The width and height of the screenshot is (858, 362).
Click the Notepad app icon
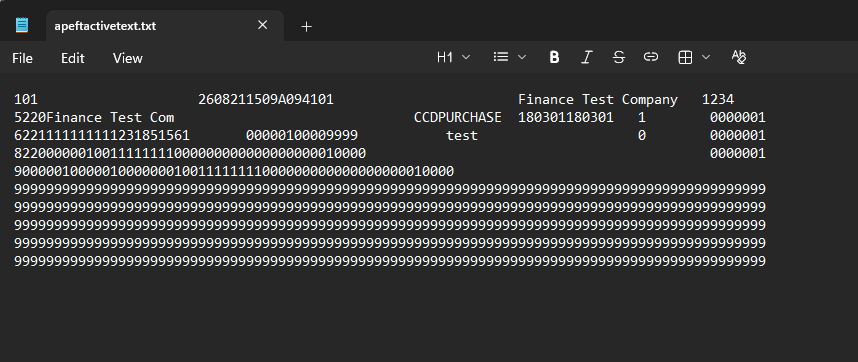(x=22, y=25)
